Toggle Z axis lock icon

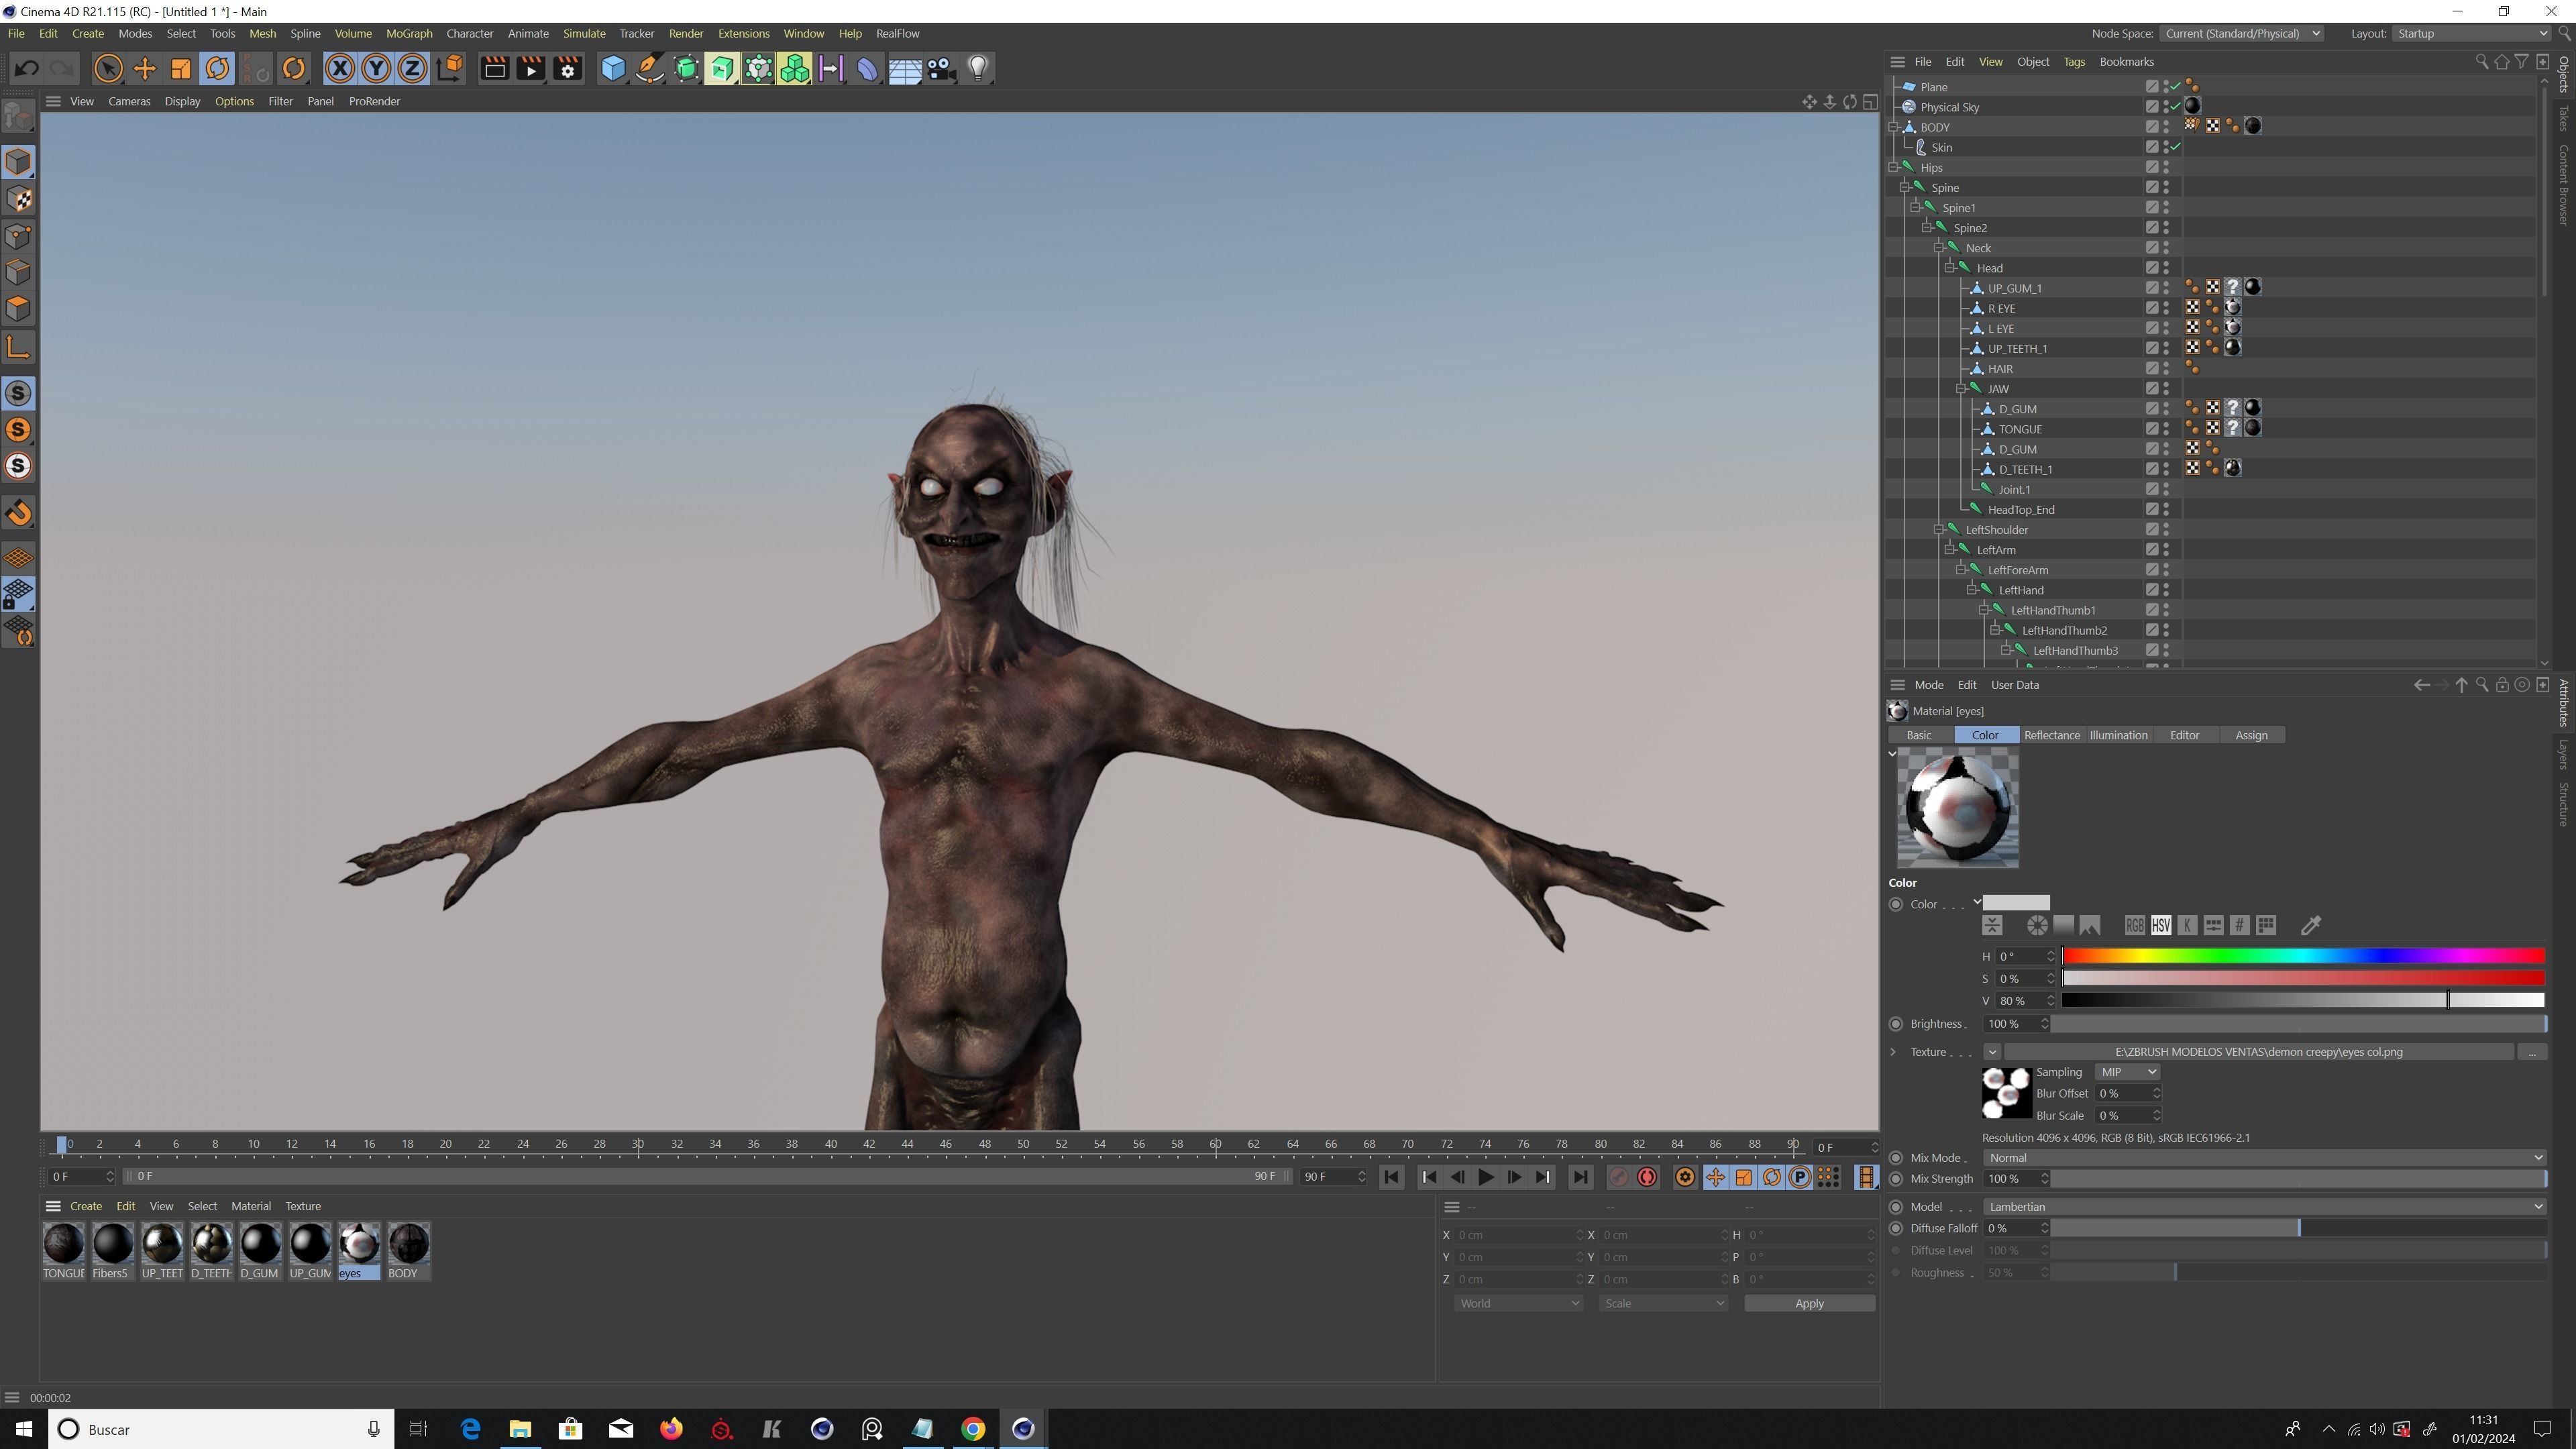point(412,69)
